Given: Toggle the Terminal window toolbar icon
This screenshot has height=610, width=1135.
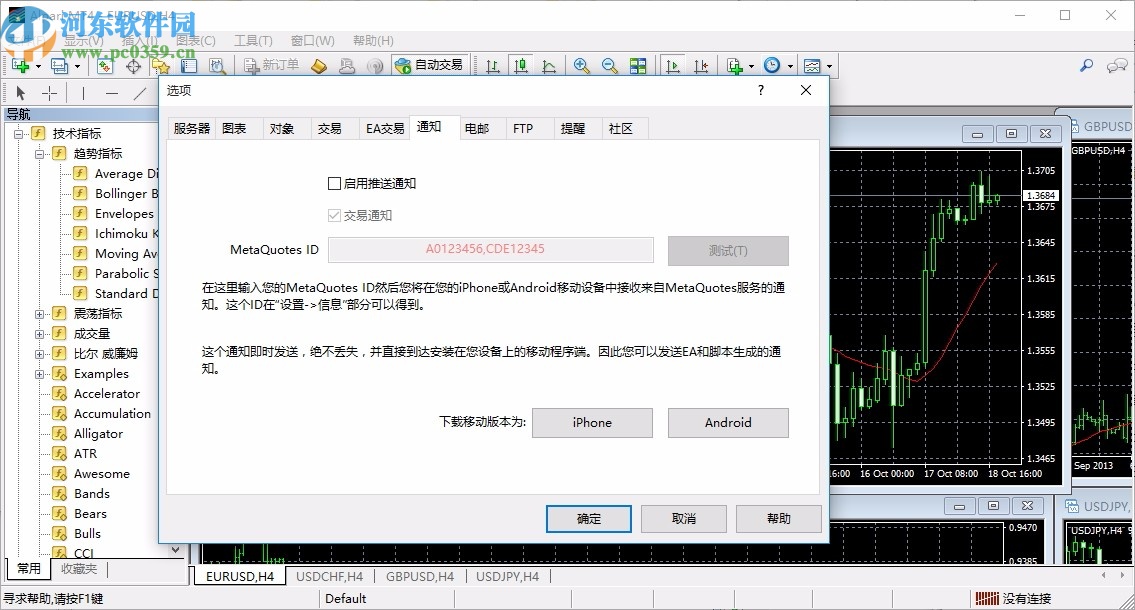Looking at the screenshot, I should pyautogui.click(x=189, y=67).
